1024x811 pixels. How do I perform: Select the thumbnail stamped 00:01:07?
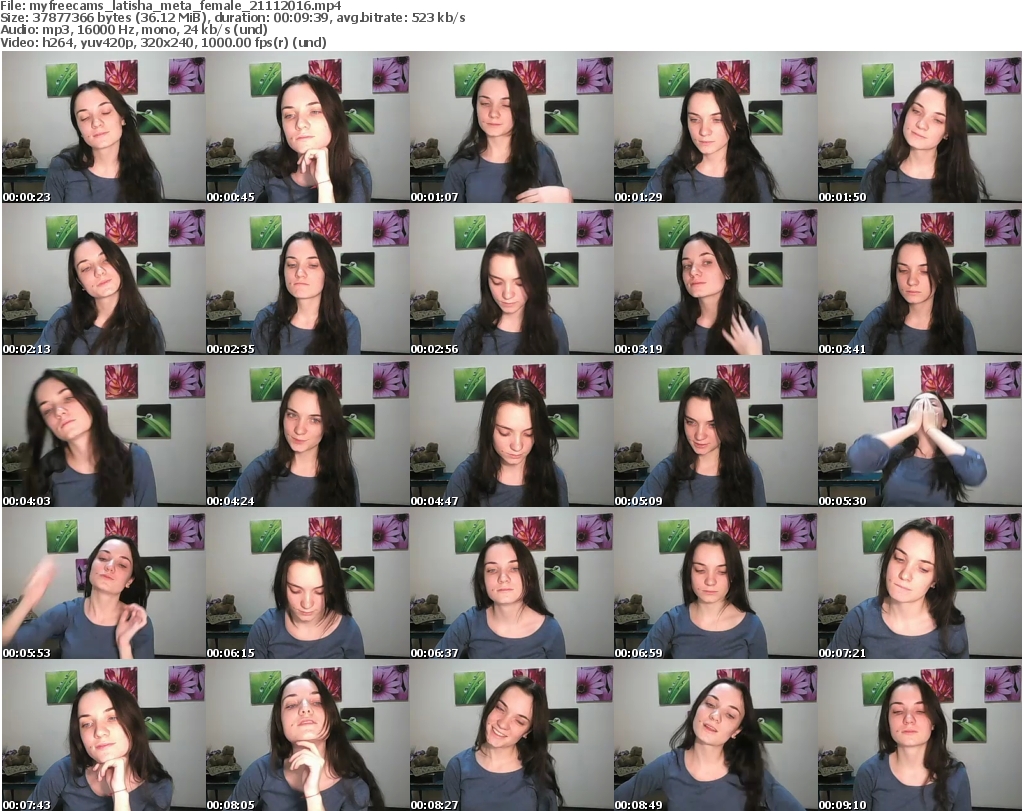tap(511, 127)
